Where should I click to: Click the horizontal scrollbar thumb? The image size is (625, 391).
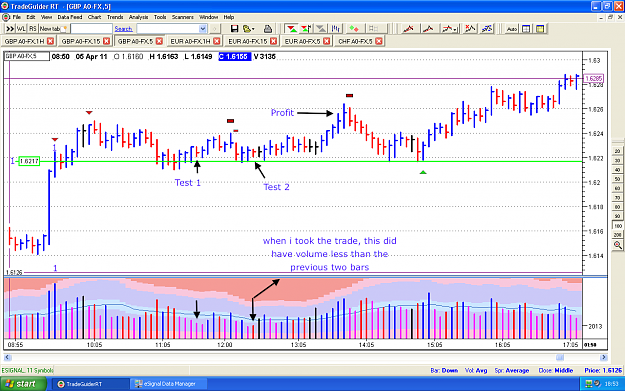click(560, 358)
